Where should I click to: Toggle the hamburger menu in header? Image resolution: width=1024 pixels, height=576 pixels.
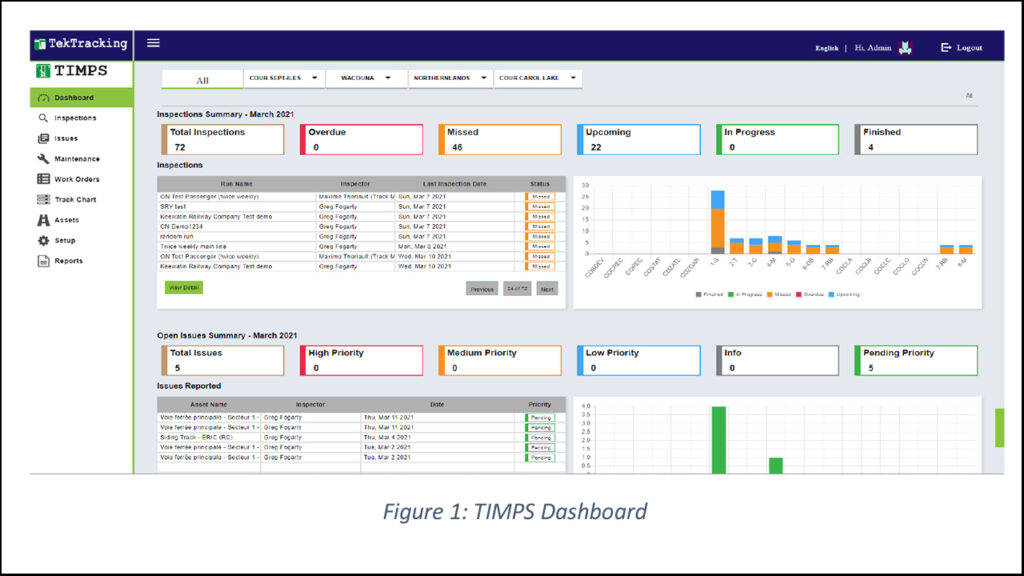tap(153, 43)
